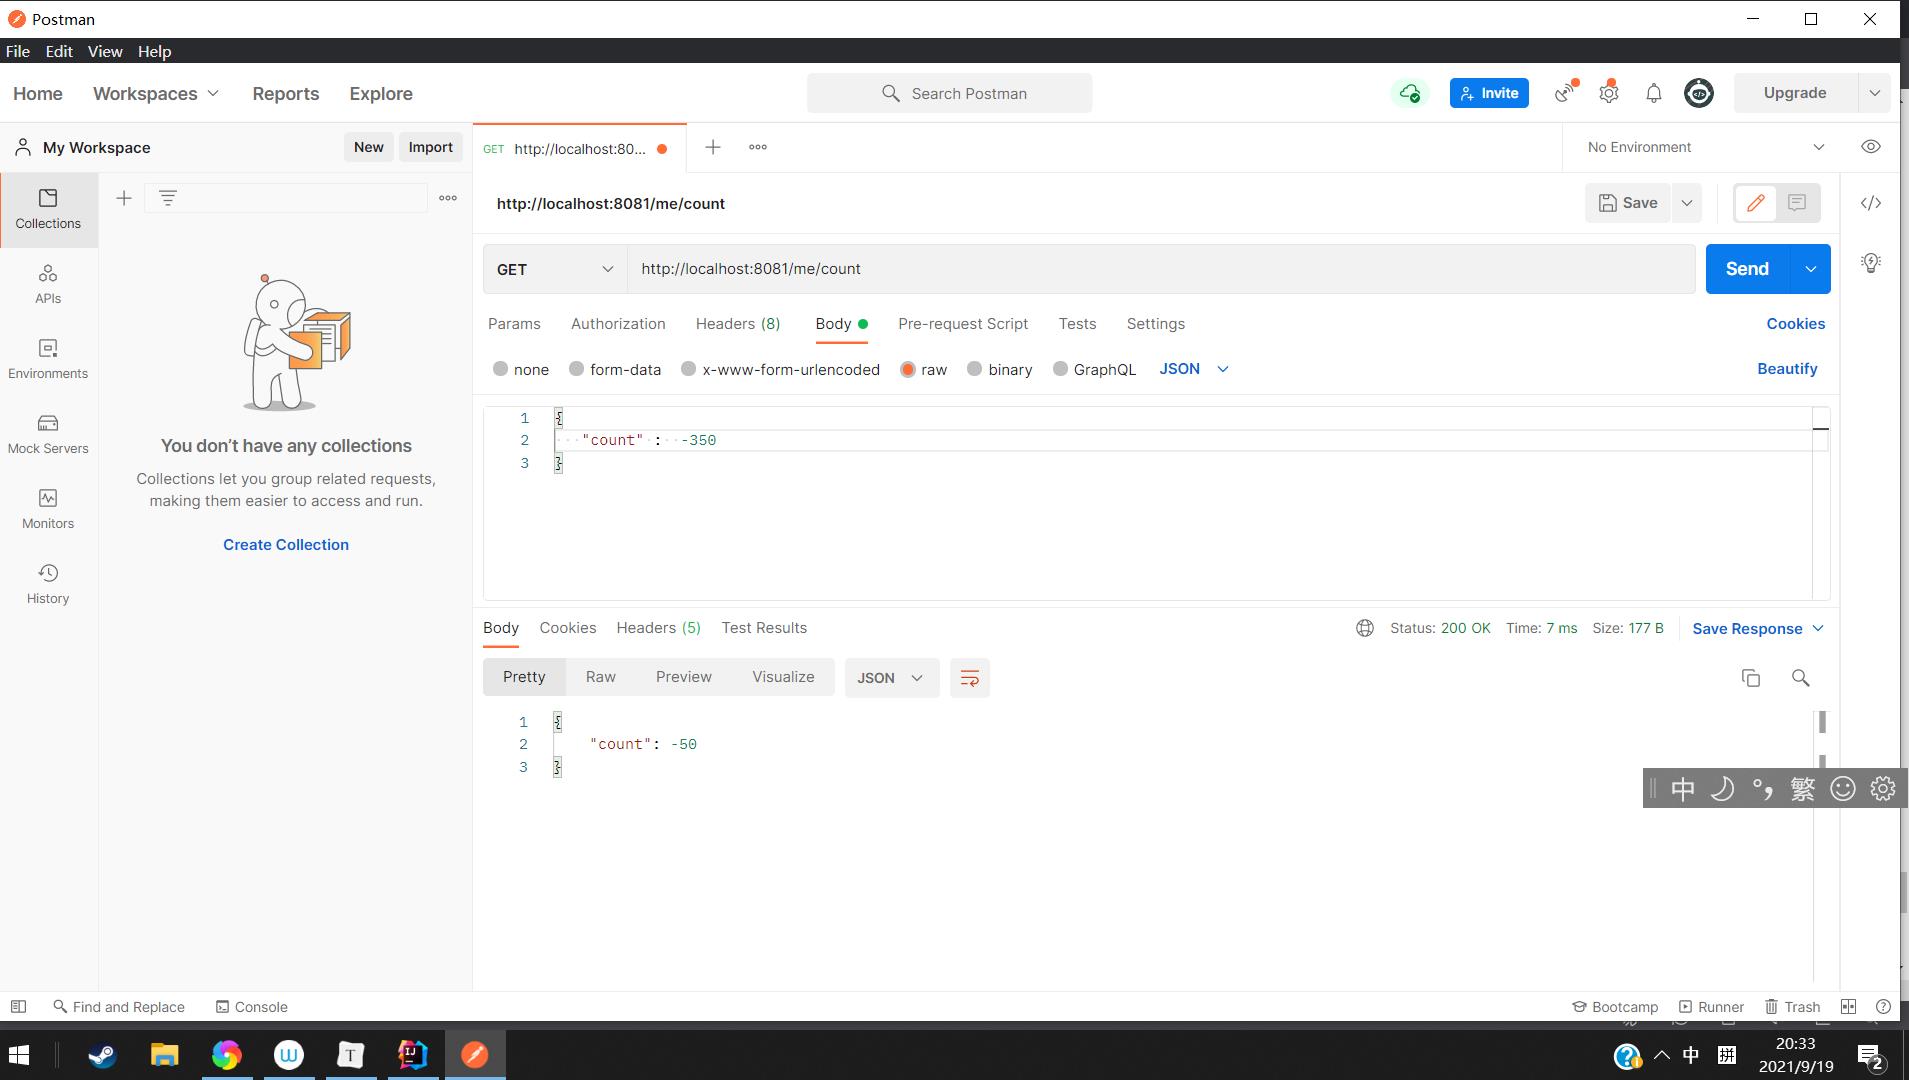This screenshot has height=1080, width=1909.
Task: Click the request URL input field
Action: (1161, 269)
